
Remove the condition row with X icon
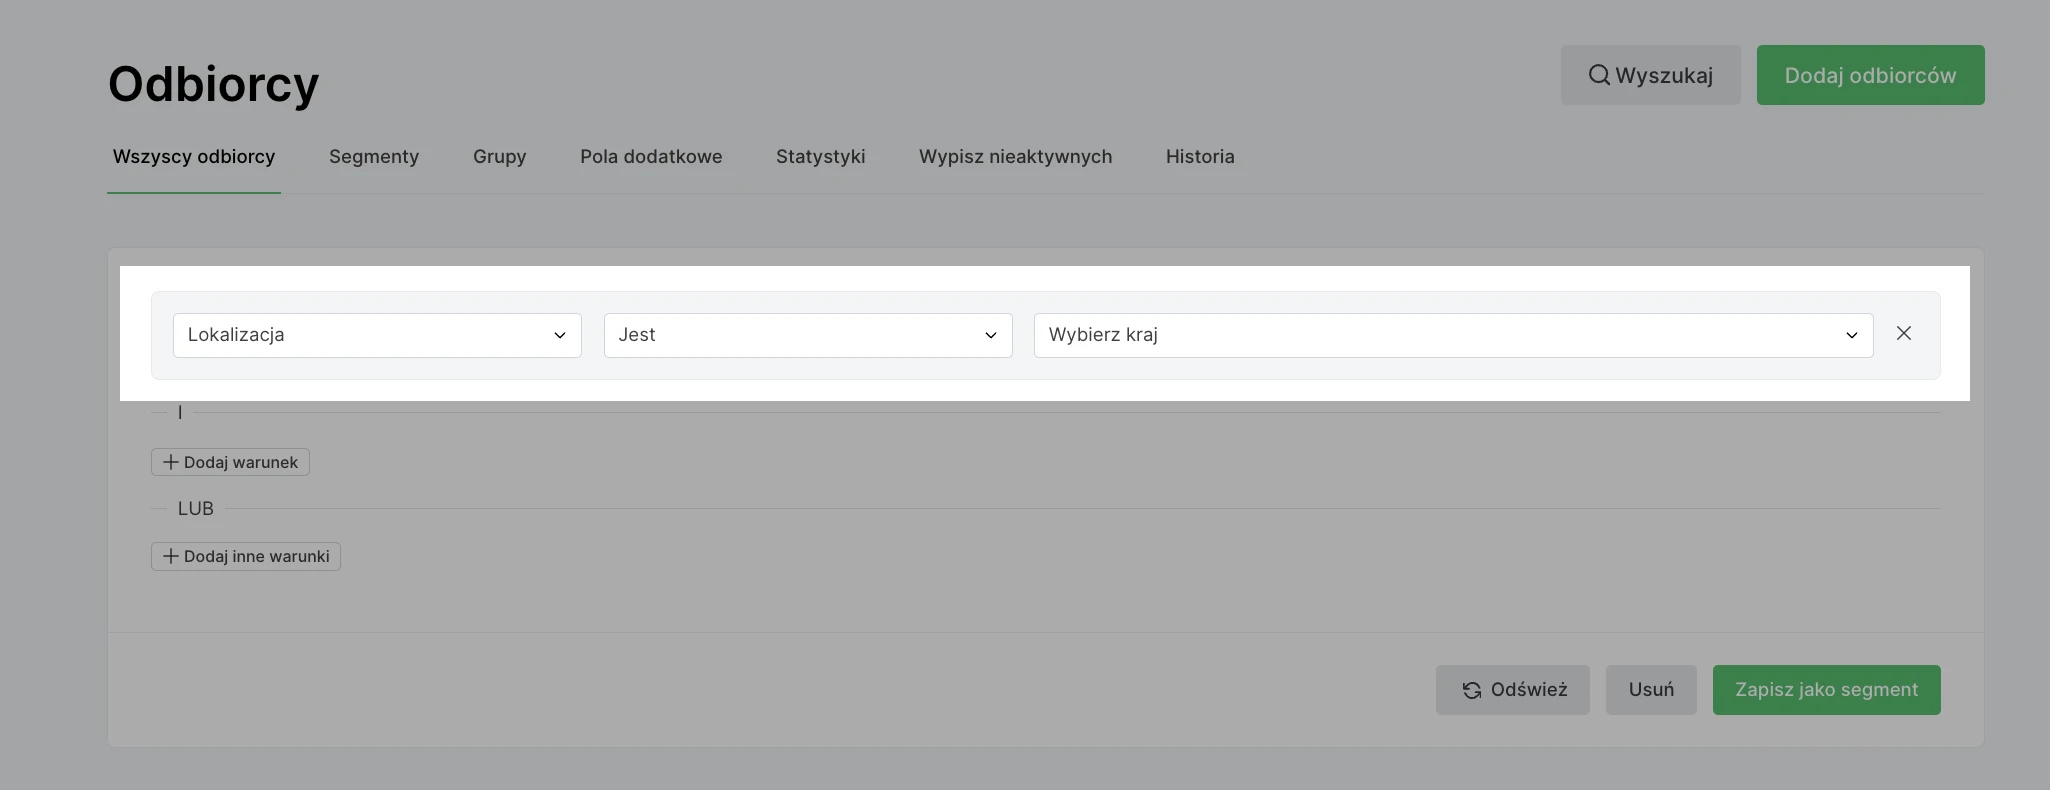[1903, 334]
